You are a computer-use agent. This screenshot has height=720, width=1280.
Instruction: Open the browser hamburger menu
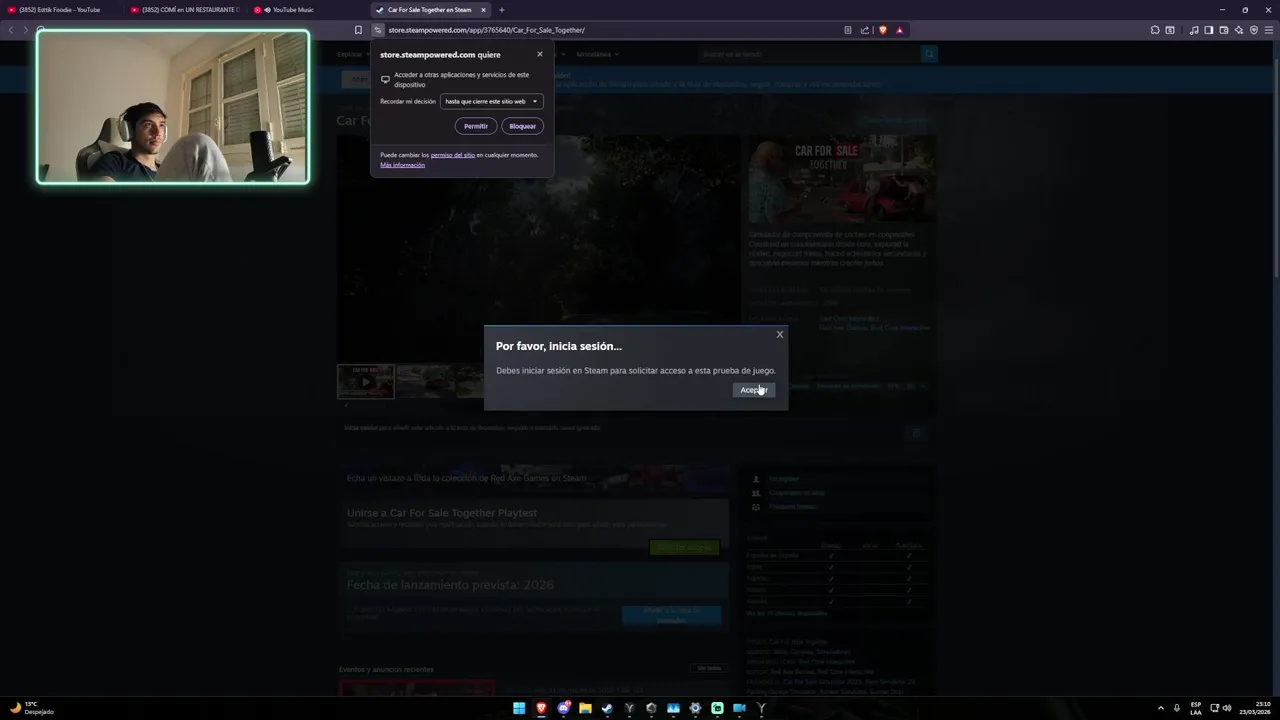1269,30
